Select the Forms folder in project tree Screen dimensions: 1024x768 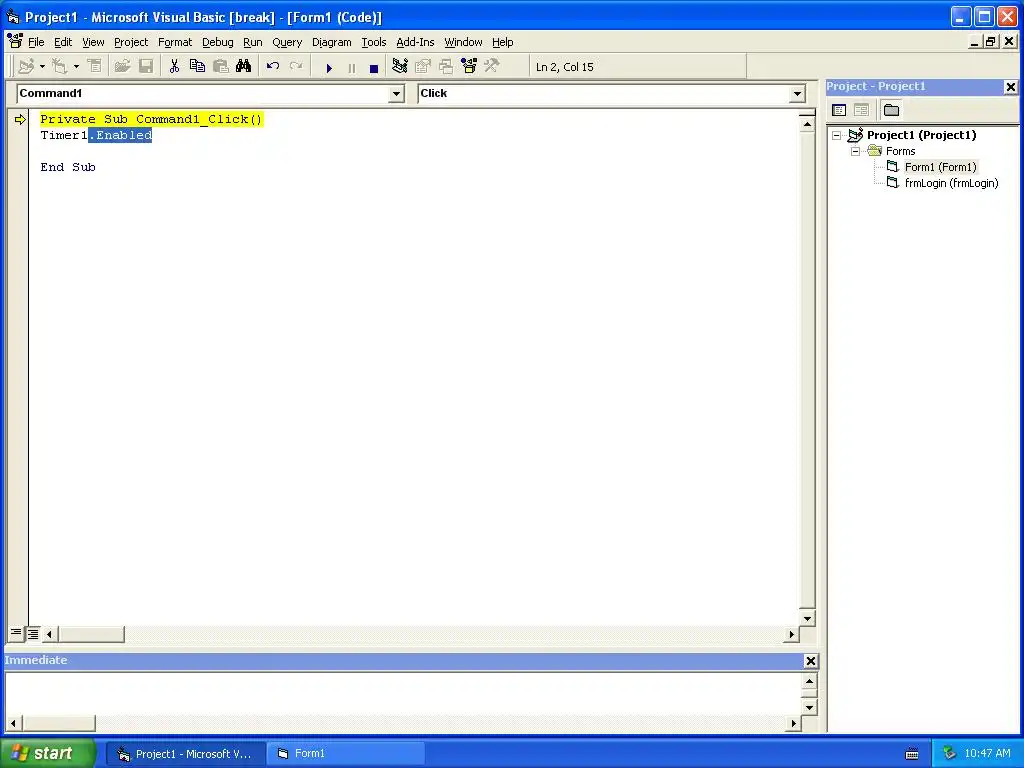[900, 152]
